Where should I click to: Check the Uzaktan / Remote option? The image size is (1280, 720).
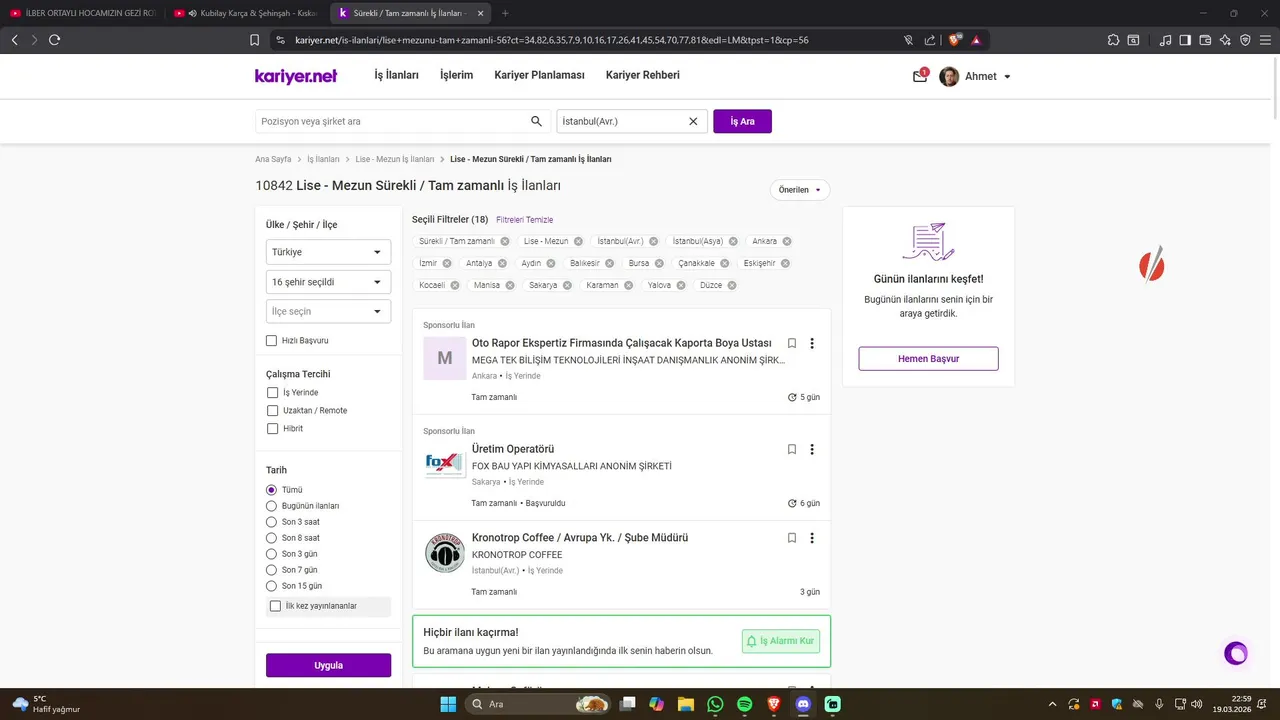(x=272, y=411)
